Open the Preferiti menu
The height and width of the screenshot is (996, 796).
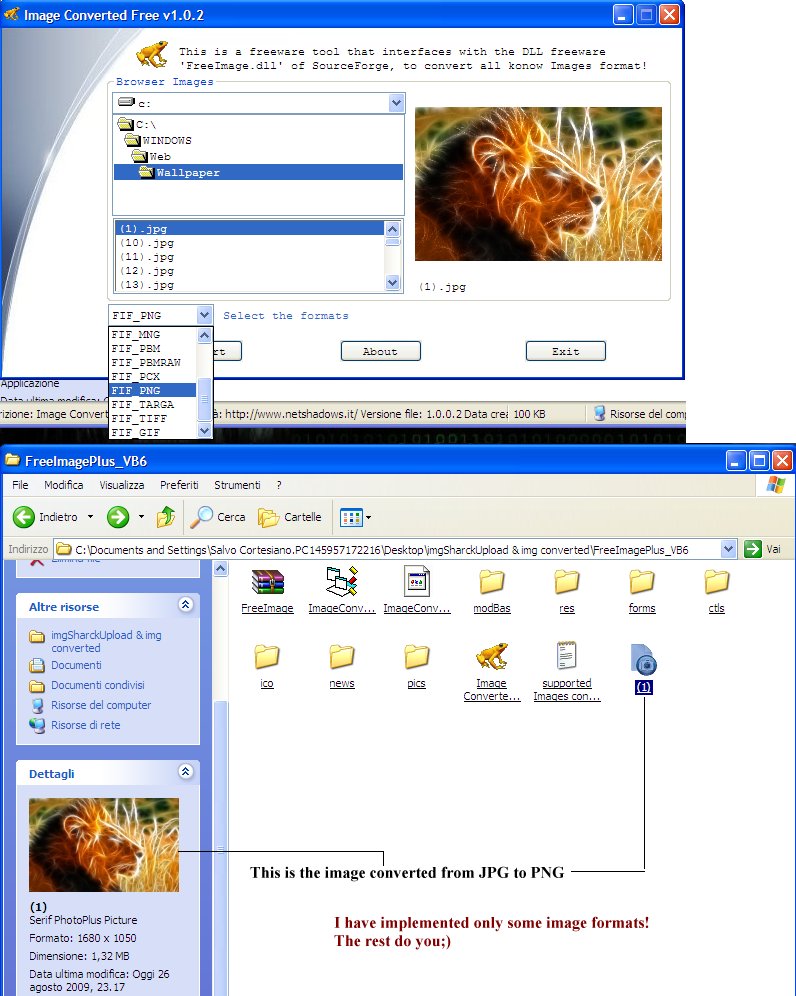click(x=179, y=485)
